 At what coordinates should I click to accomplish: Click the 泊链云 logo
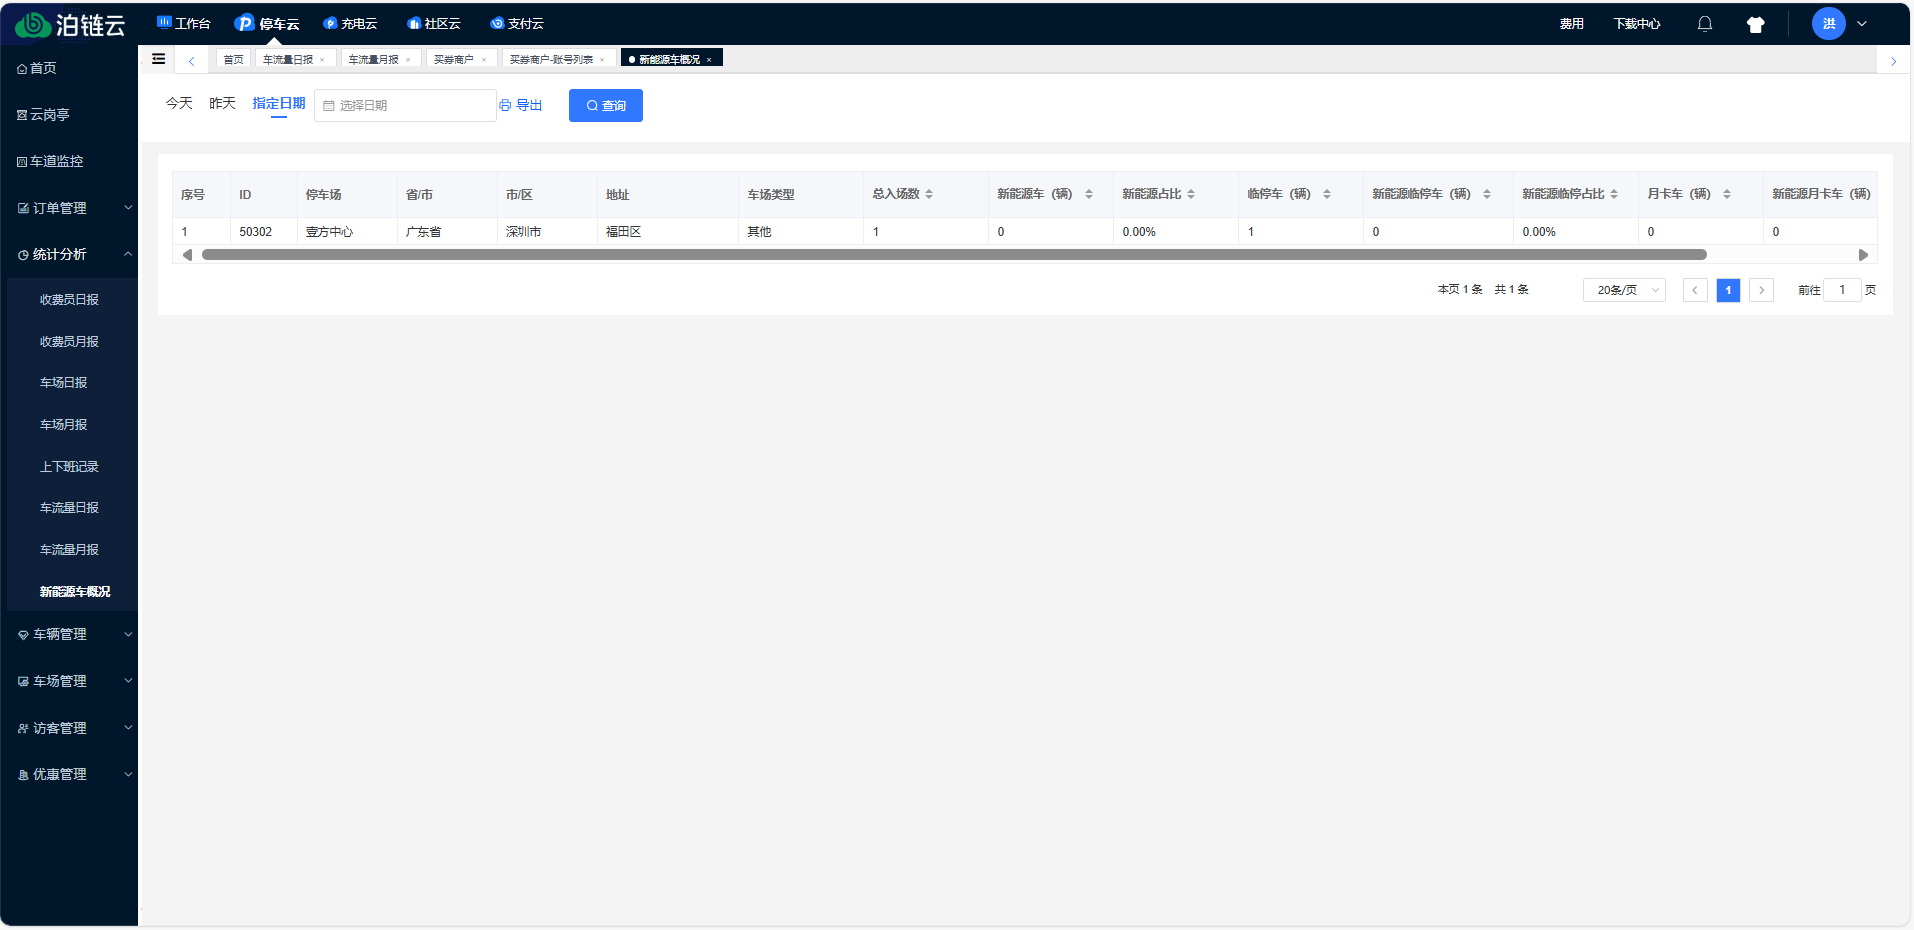70,25
